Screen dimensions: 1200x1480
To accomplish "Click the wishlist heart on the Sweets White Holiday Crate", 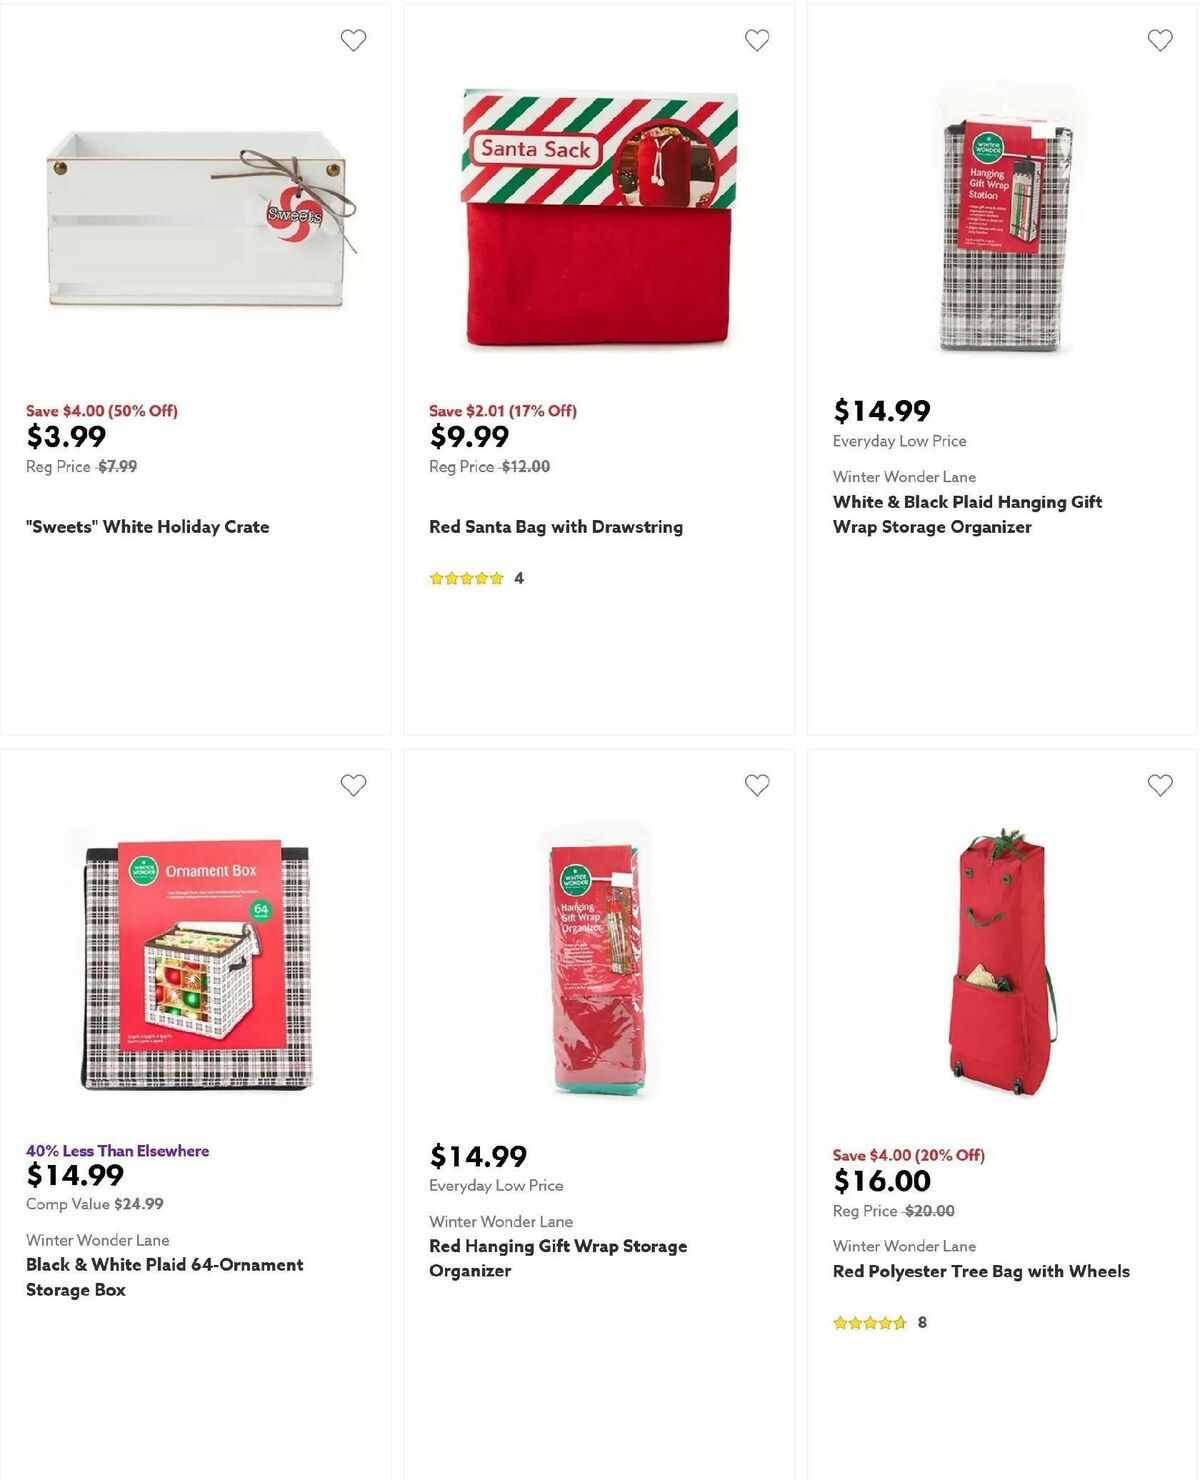I will pyautogui.click(x=354, y=40).
